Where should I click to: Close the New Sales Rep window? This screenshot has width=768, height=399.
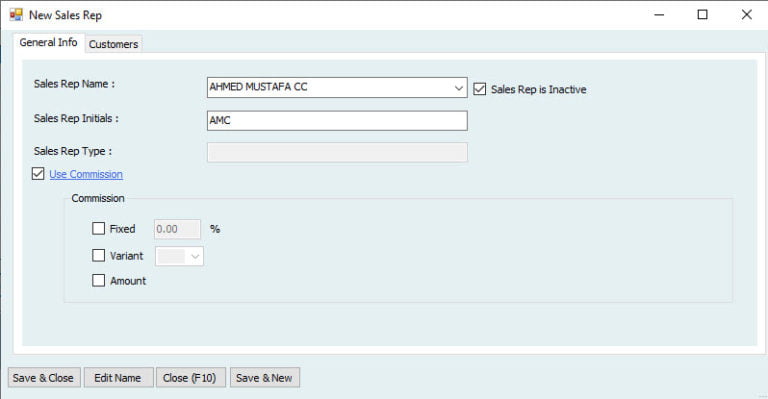[746, 15]
